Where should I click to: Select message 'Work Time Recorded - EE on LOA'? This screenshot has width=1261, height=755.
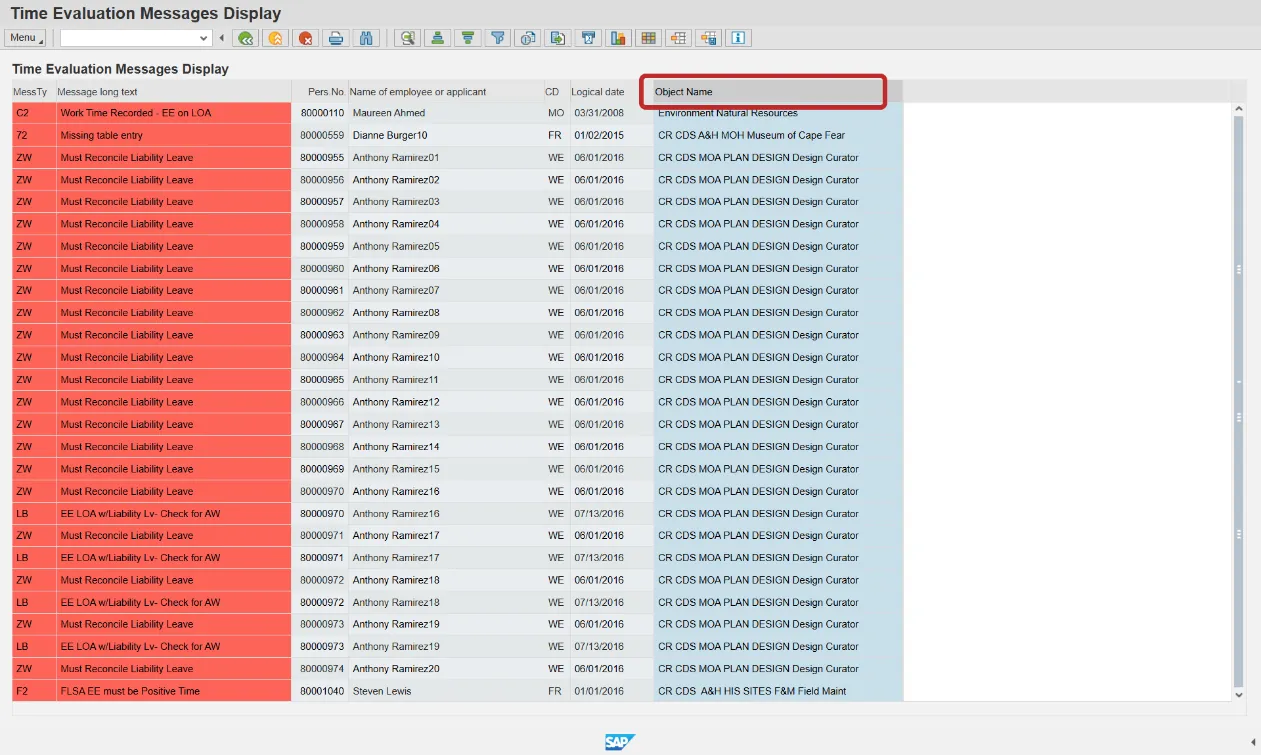tap(174, 113)
